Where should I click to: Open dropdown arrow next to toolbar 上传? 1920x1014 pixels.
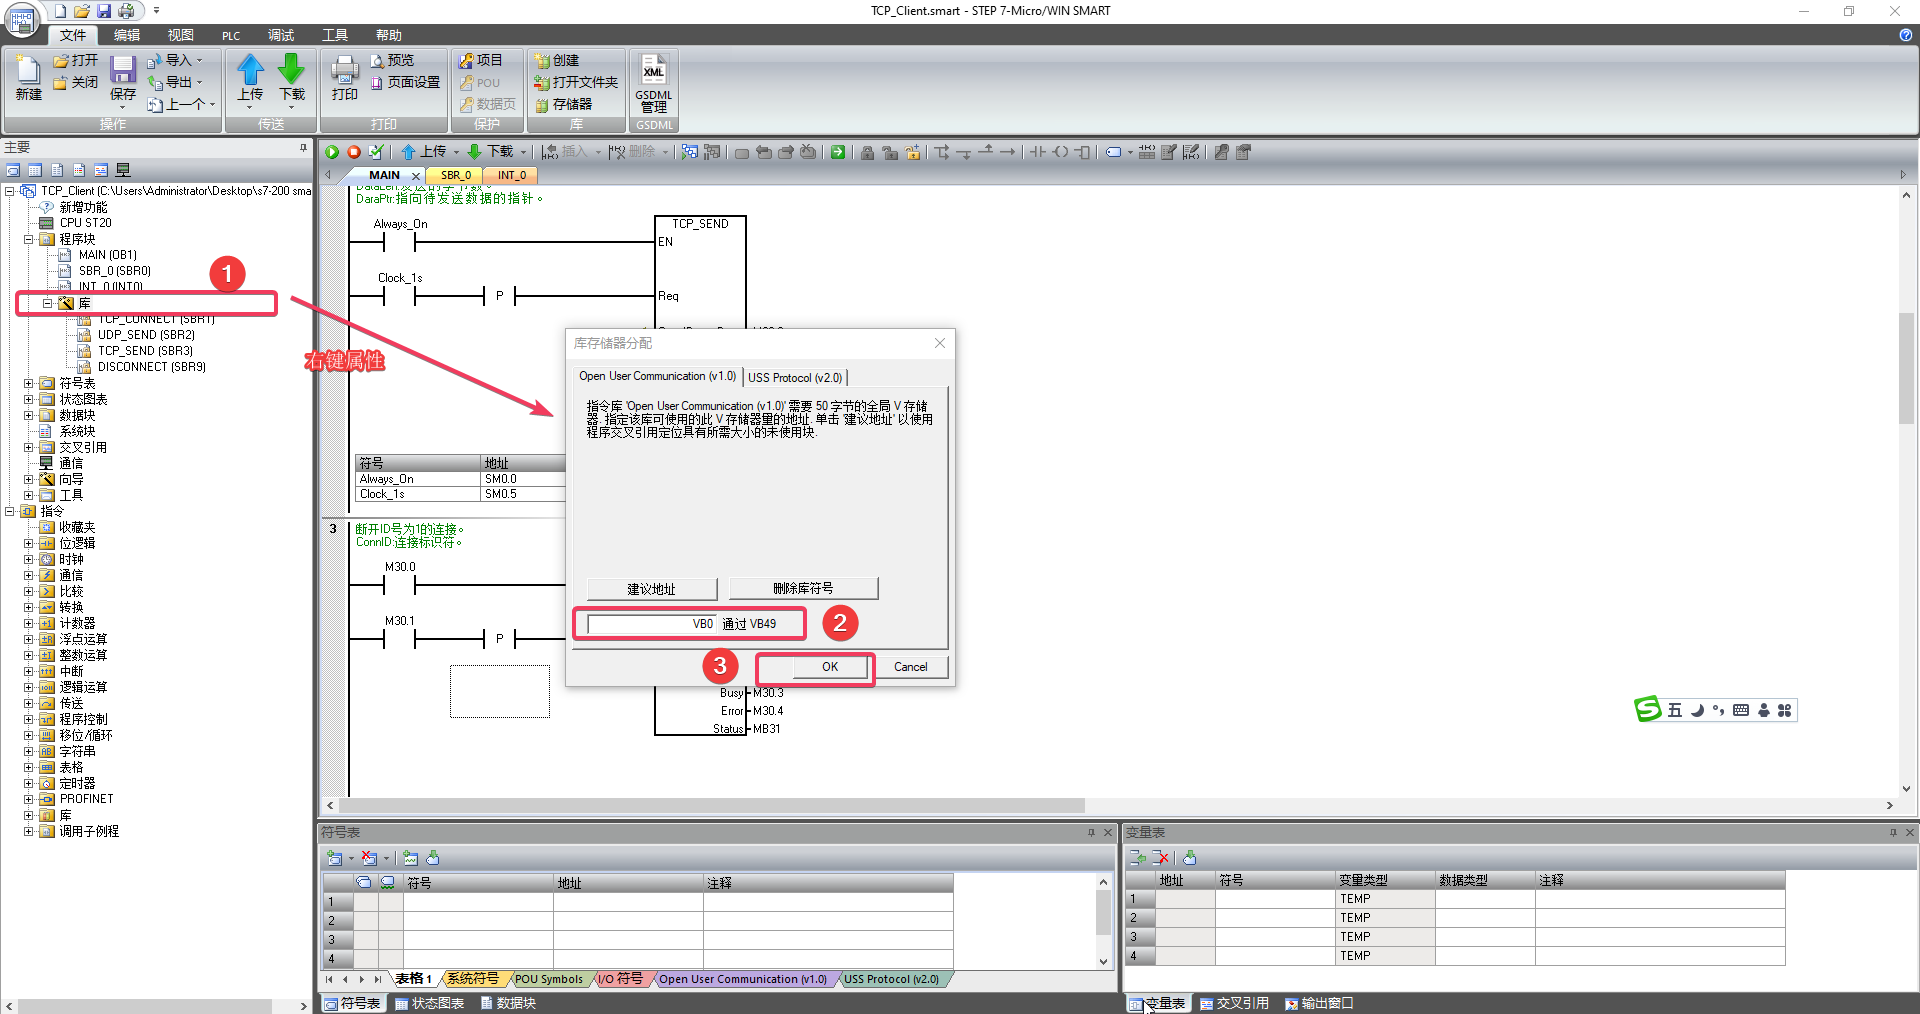coord(456,152)
